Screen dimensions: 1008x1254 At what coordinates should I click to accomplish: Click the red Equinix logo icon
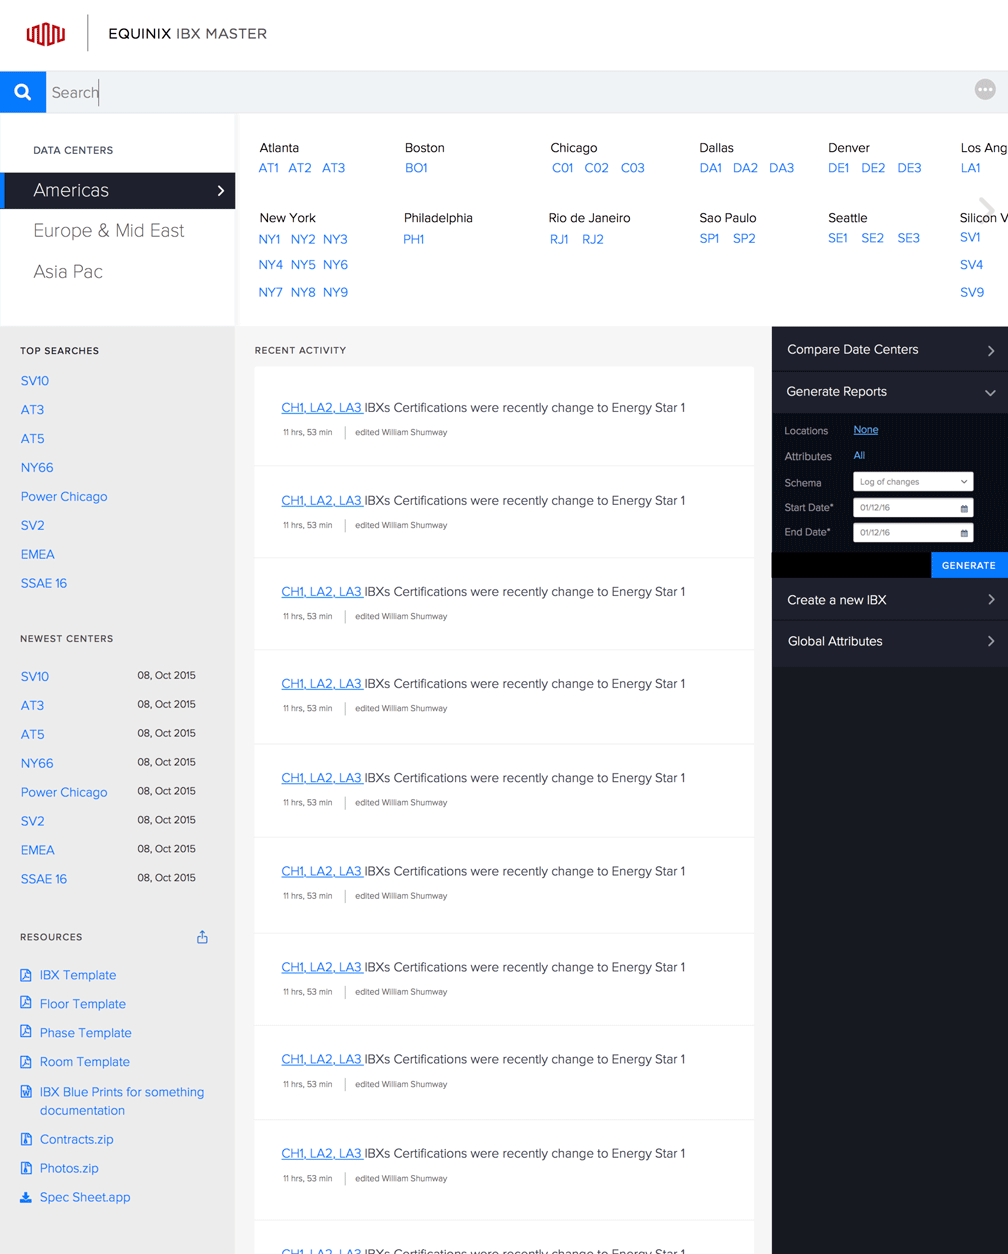(x=46, y=33)
